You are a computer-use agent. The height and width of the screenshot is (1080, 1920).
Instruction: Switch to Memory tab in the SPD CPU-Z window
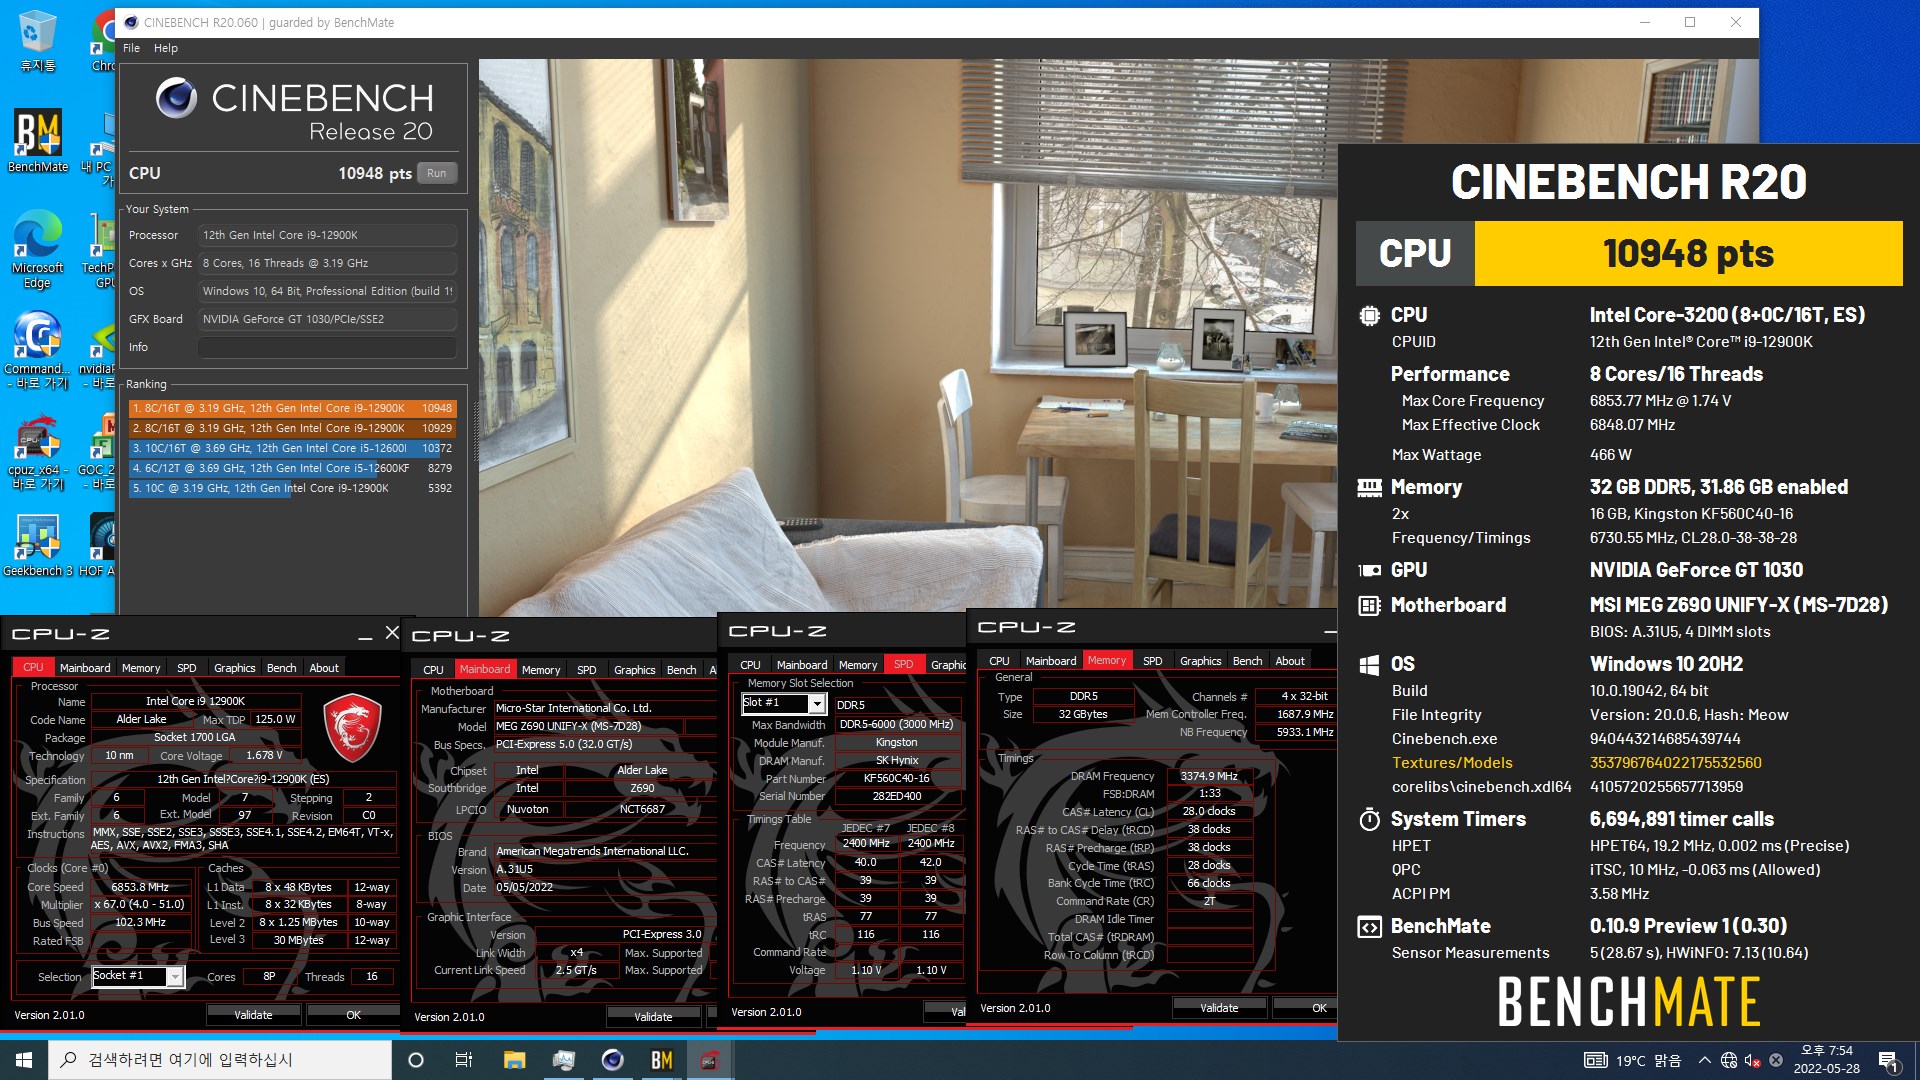[858, 664]
